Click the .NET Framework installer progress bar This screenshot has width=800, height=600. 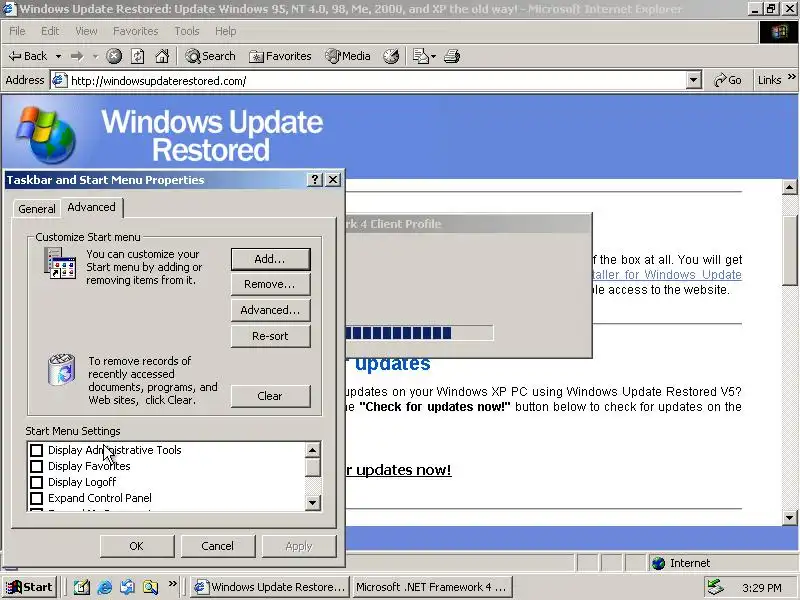[x=419, y=333]
